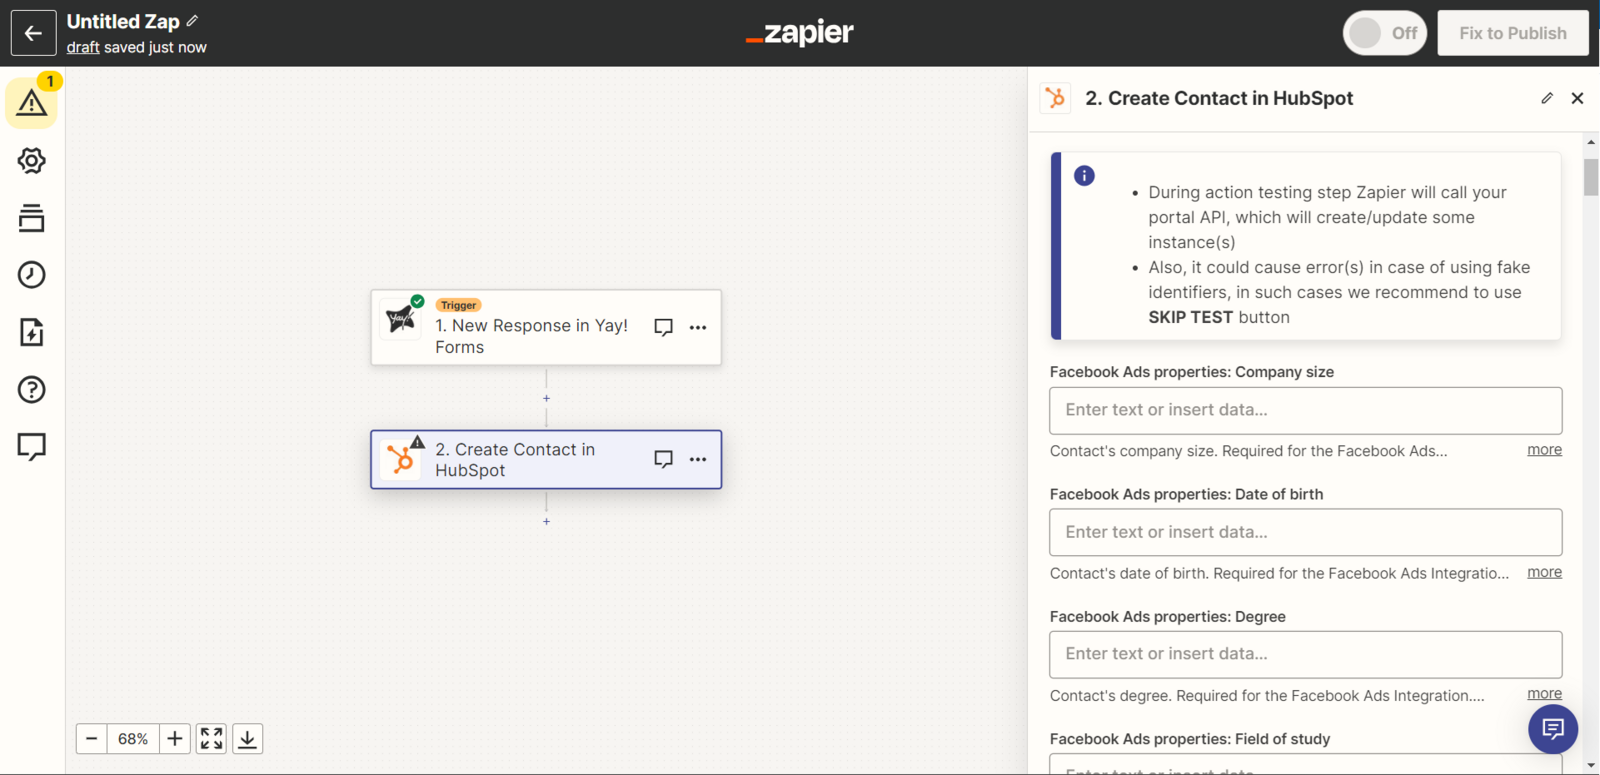Open Zap settings gear icon
The height and width of the screenshot is (775, 1600).
click(x=31, y=161)
